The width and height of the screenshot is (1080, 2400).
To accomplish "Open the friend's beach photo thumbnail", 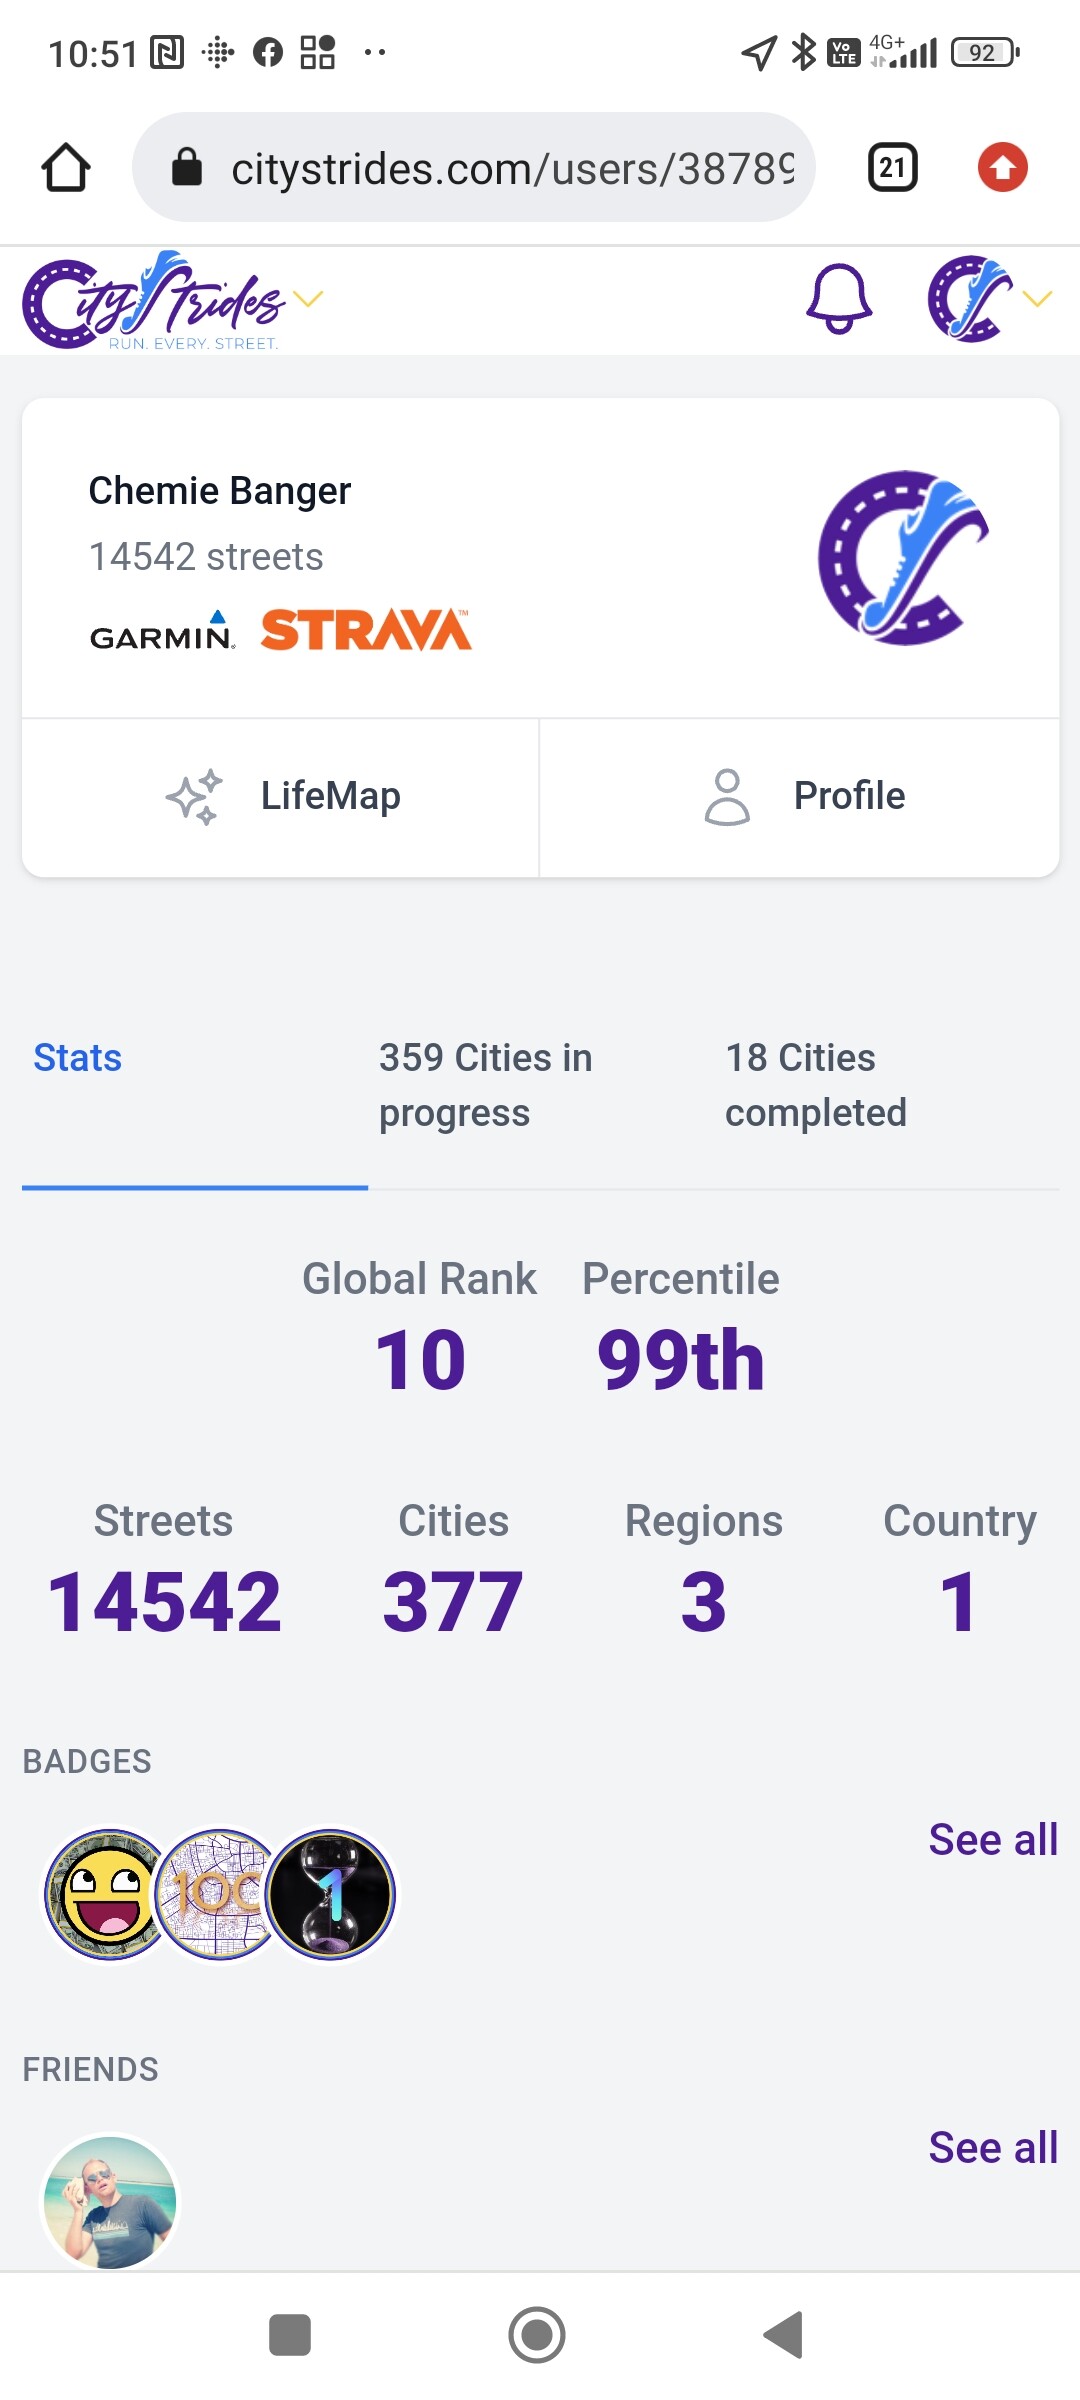I will point(110,2200).
